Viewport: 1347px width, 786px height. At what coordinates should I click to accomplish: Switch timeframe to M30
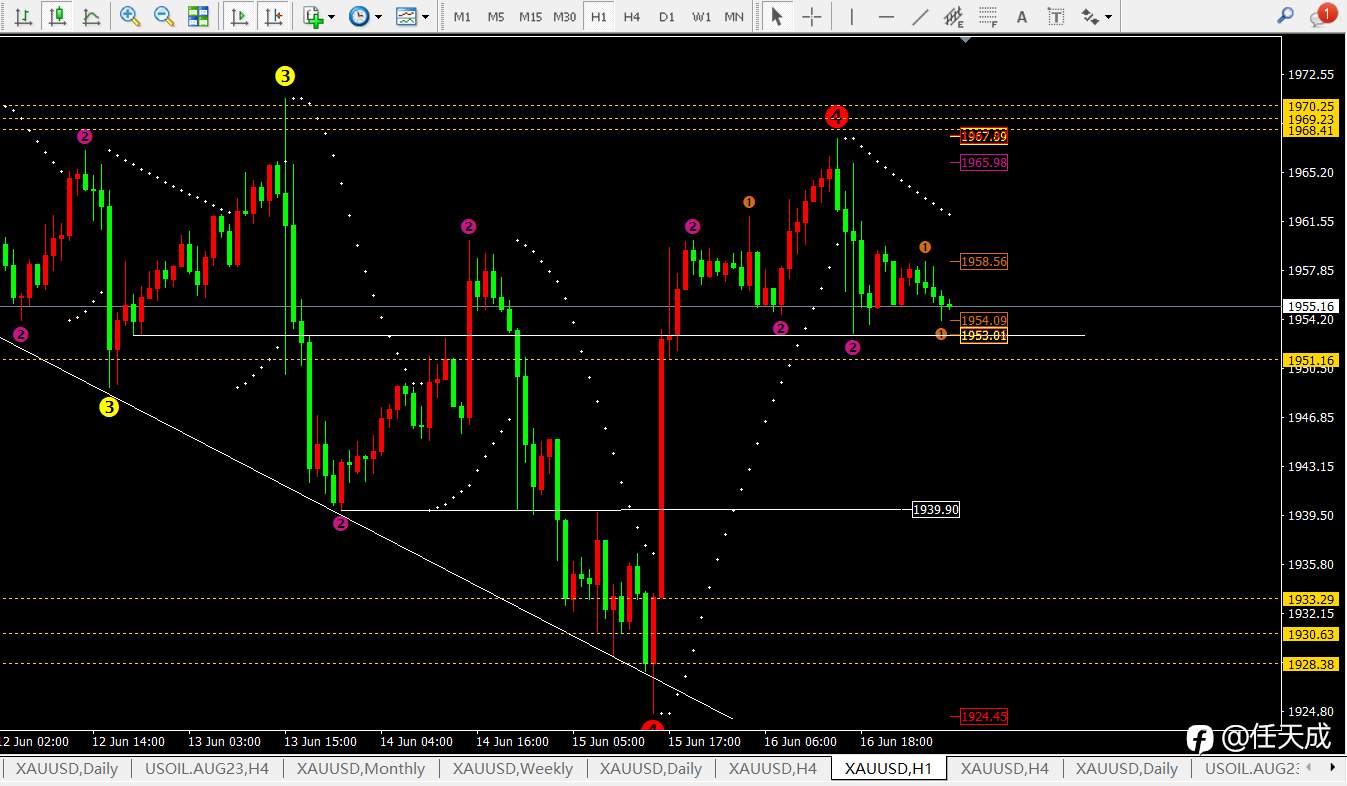click(x=565, y=17)
